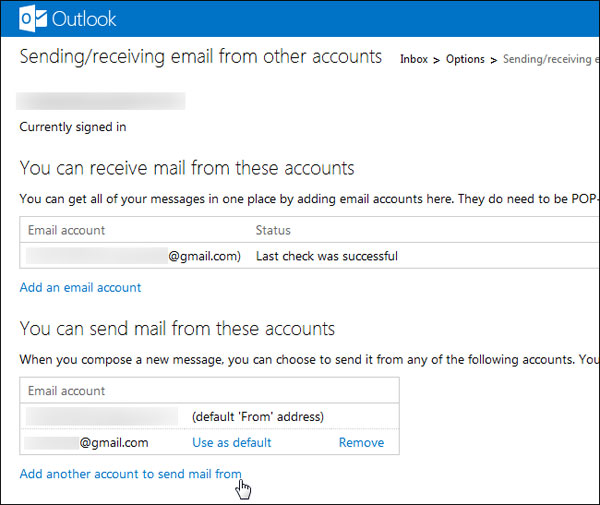
Task: Click 'You can receive mail from these accounts' heading
Action: pyautogui.click(x=187, y=168)
